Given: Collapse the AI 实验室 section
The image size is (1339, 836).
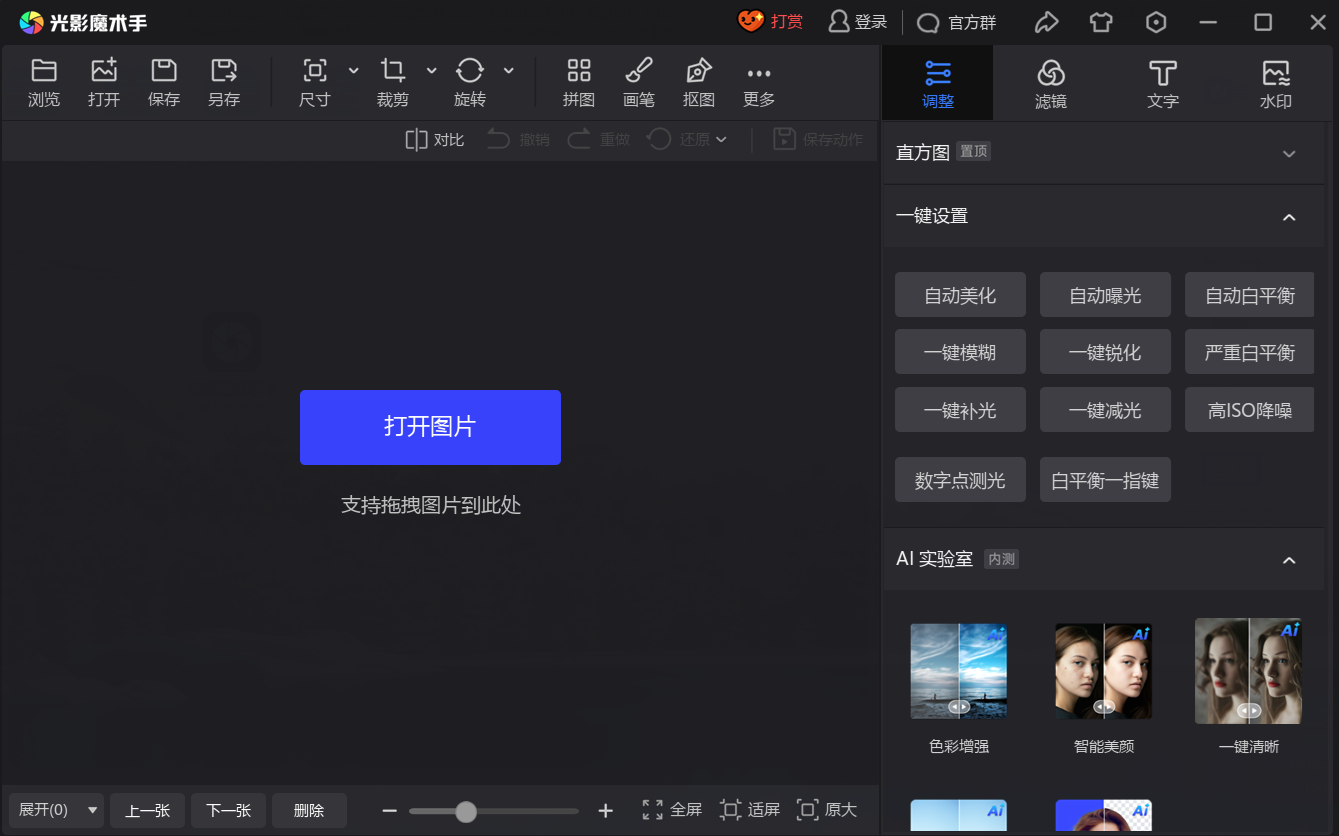Looking at the screenshot, I should click(1289, 559).
